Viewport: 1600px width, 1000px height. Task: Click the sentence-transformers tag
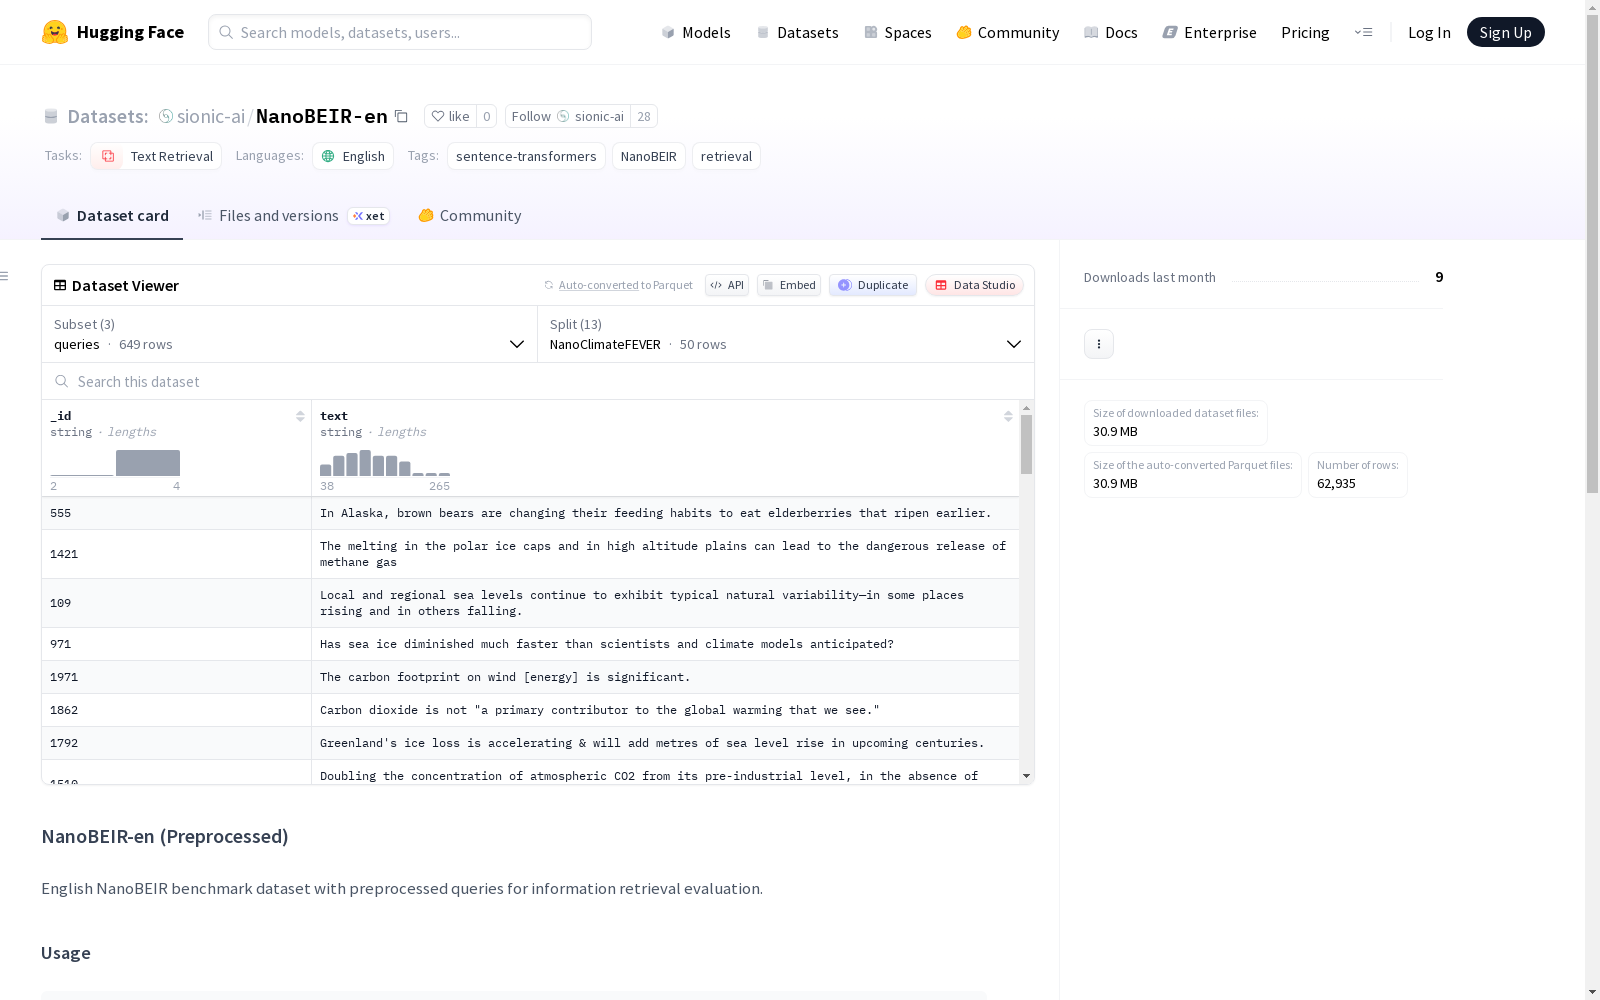coord(526,156)
